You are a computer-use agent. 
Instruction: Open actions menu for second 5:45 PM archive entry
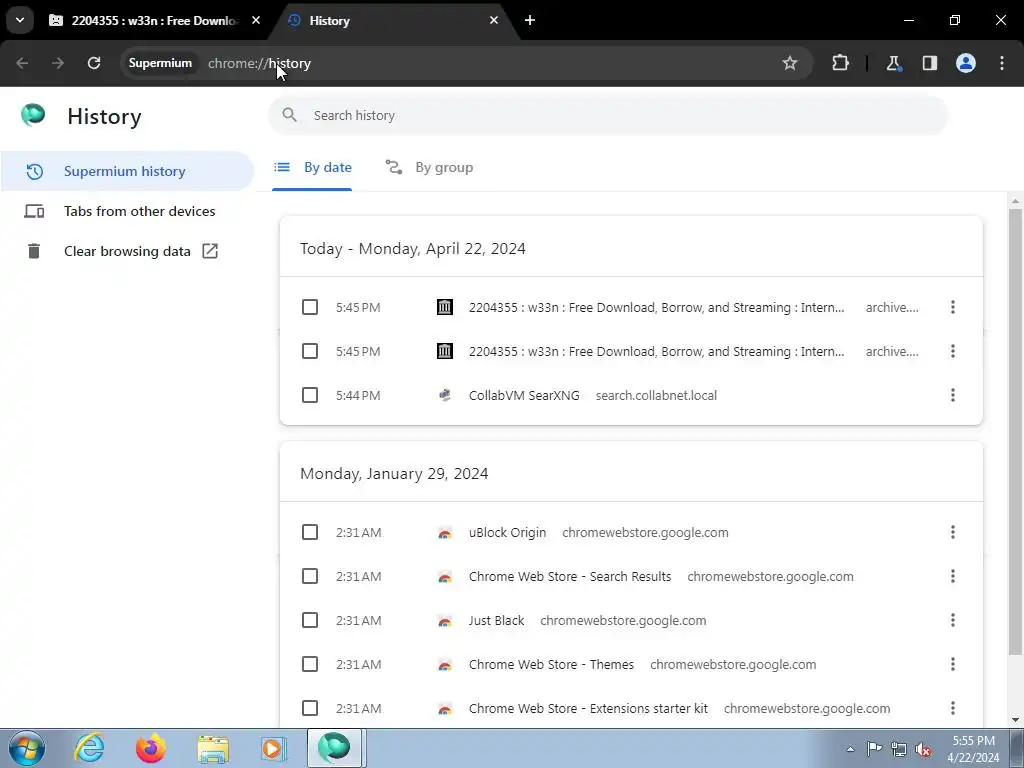tap(953, 351)
